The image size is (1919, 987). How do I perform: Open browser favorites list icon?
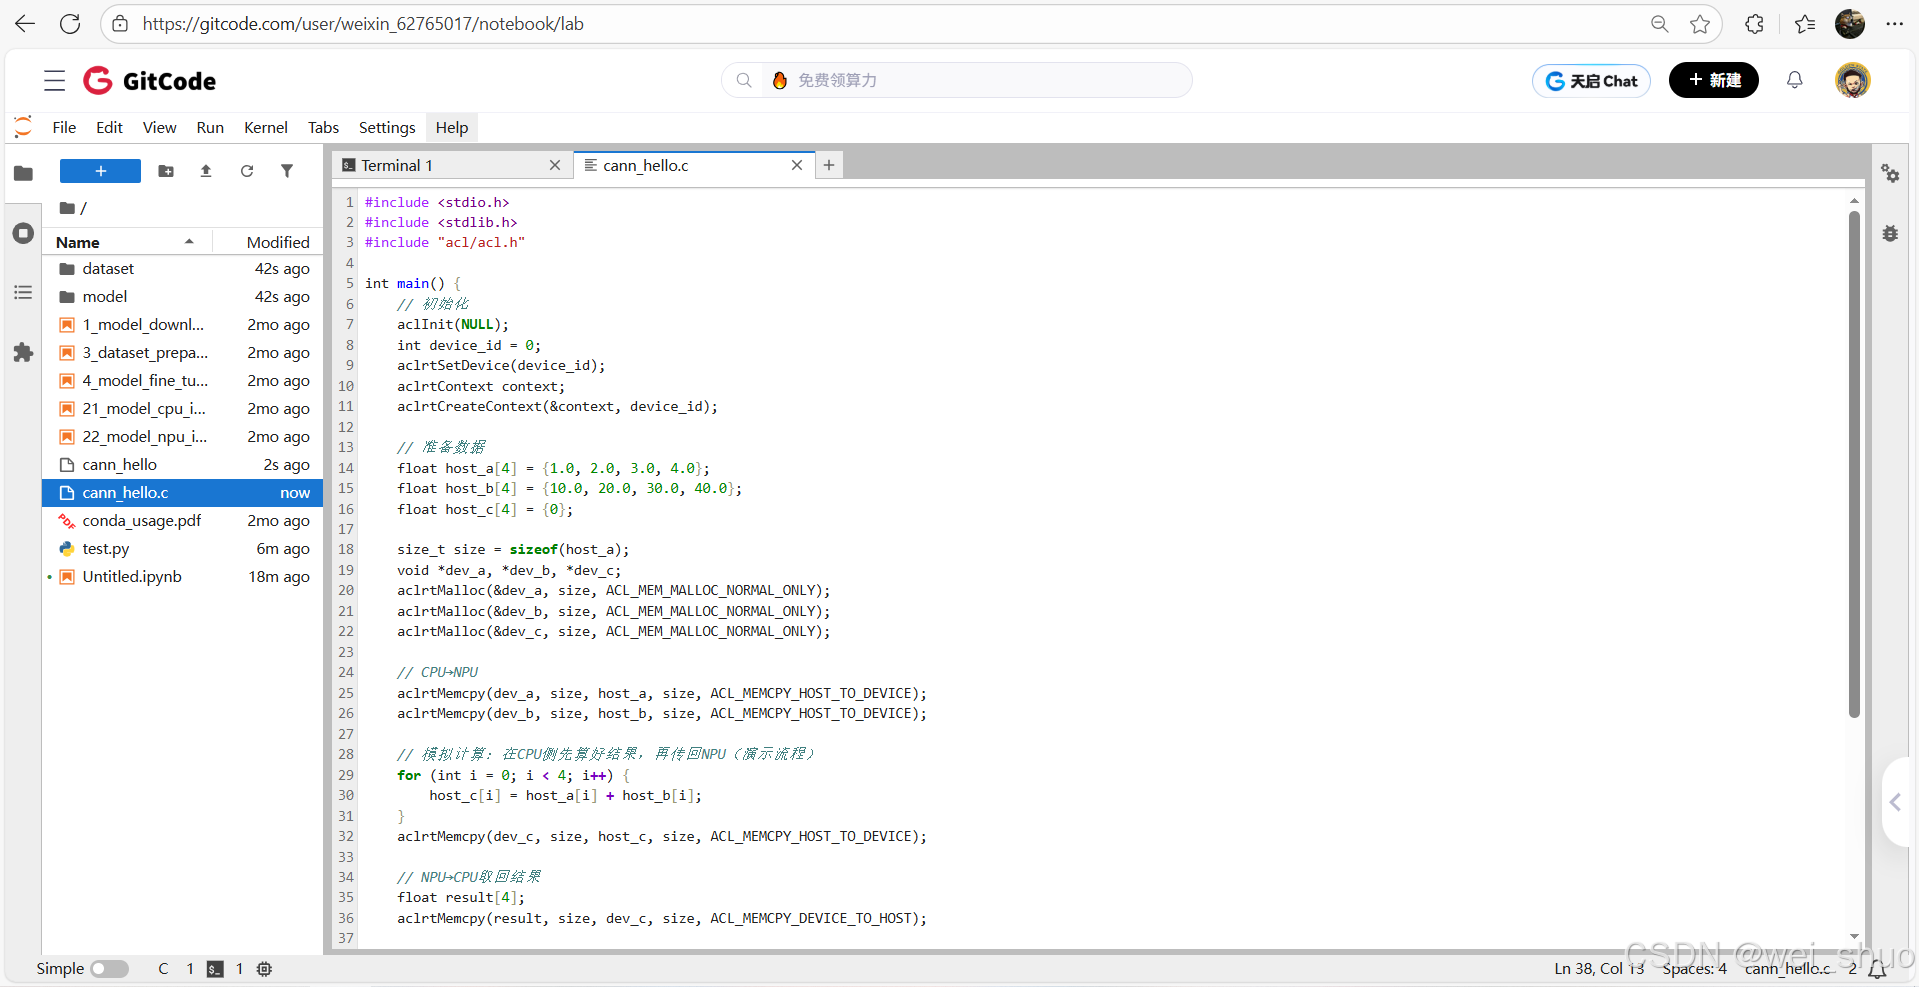[x=1805, y=24]
